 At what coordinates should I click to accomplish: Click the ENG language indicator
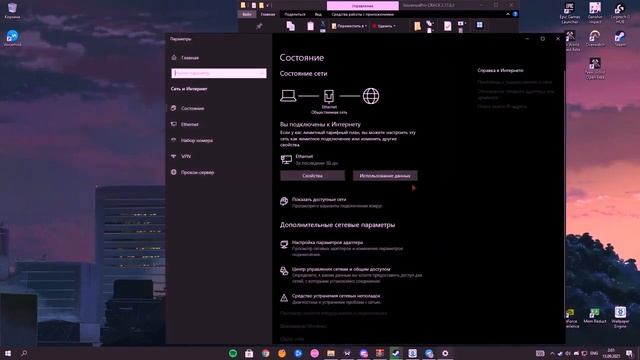[594, 353]
